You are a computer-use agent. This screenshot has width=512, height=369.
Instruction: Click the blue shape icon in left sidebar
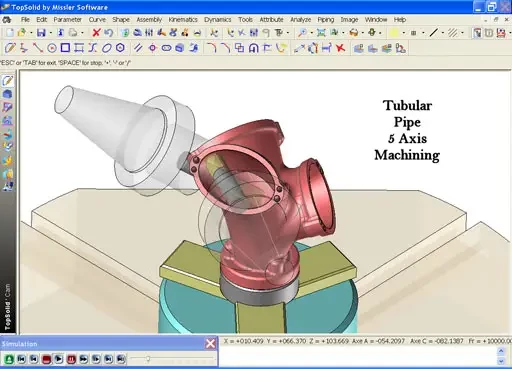[8, 94]
